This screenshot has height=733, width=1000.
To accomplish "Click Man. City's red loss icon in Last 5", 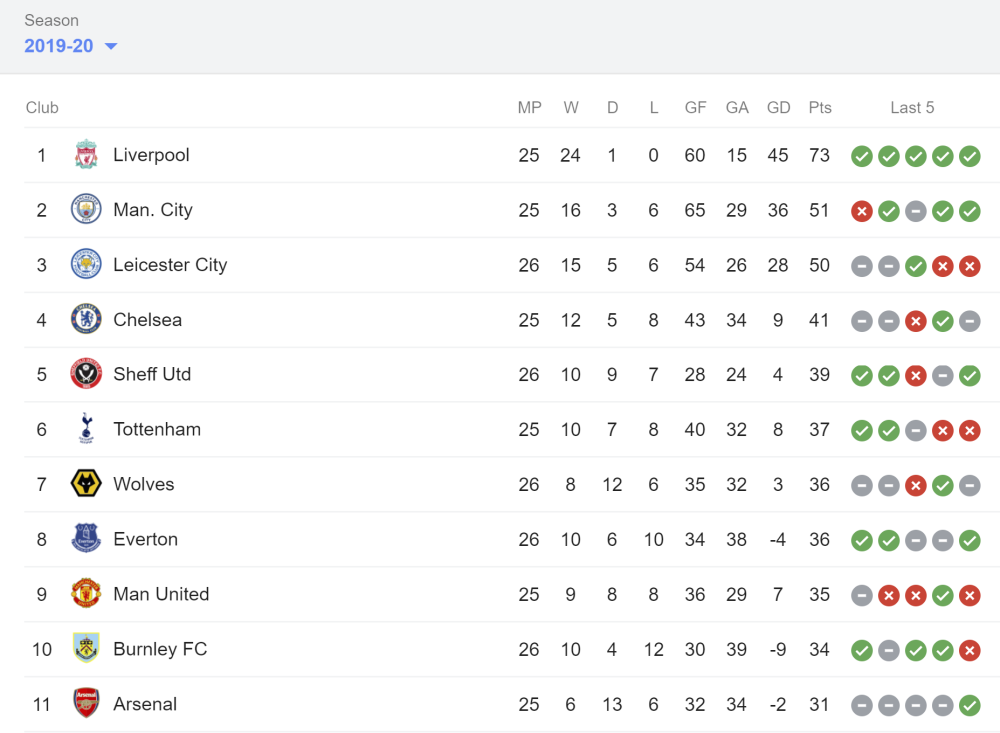I will (x=862, y=211).
